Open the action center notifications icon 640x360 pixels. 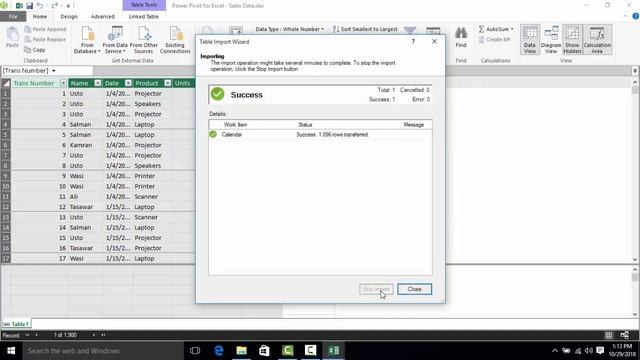600,351
